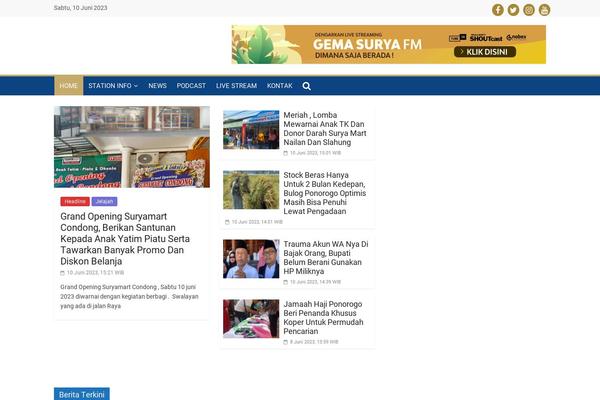
Task: Open the Grand Opening Suryamart Condong headline
Action: point(126,239)
